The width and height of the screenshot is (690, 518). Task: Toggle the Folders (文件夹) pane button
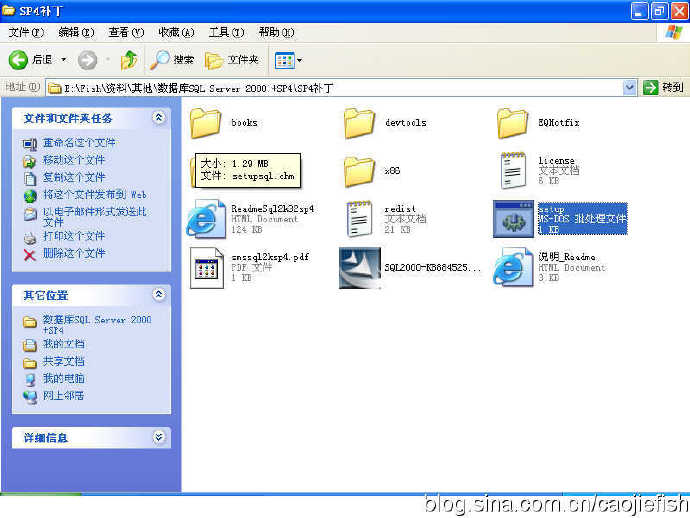pyautogui.click(x=232, y=60)
